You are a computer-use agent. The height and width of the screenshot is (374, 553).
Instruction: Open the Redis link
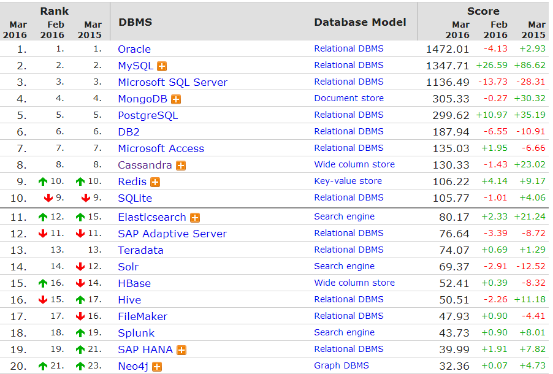click(x=132, y=182)
